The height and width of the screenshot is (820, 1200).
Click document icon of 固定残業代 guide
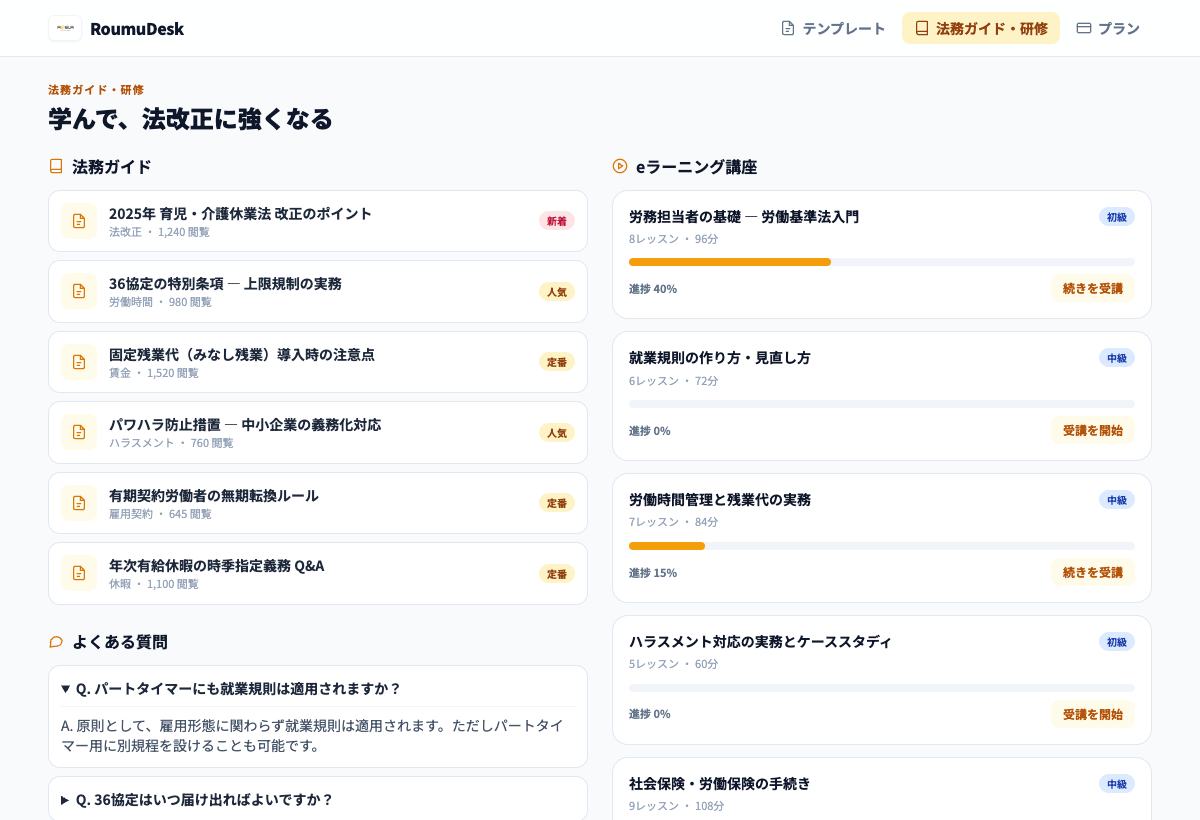79,362
